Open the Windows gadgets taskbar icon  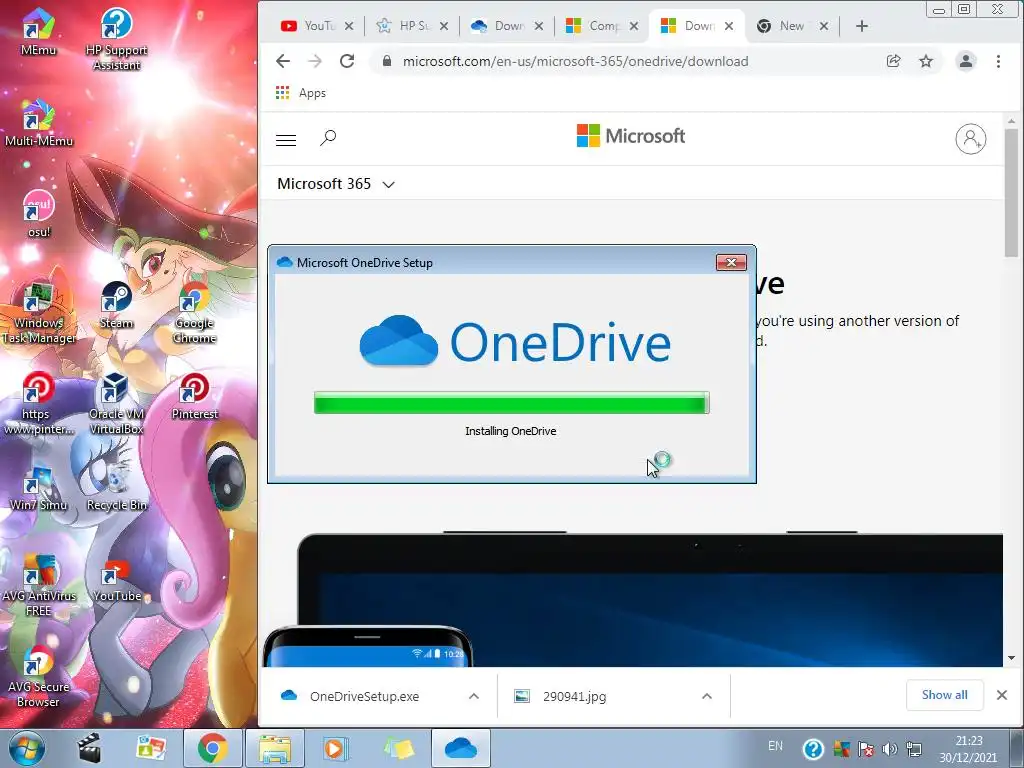point(151,748)
